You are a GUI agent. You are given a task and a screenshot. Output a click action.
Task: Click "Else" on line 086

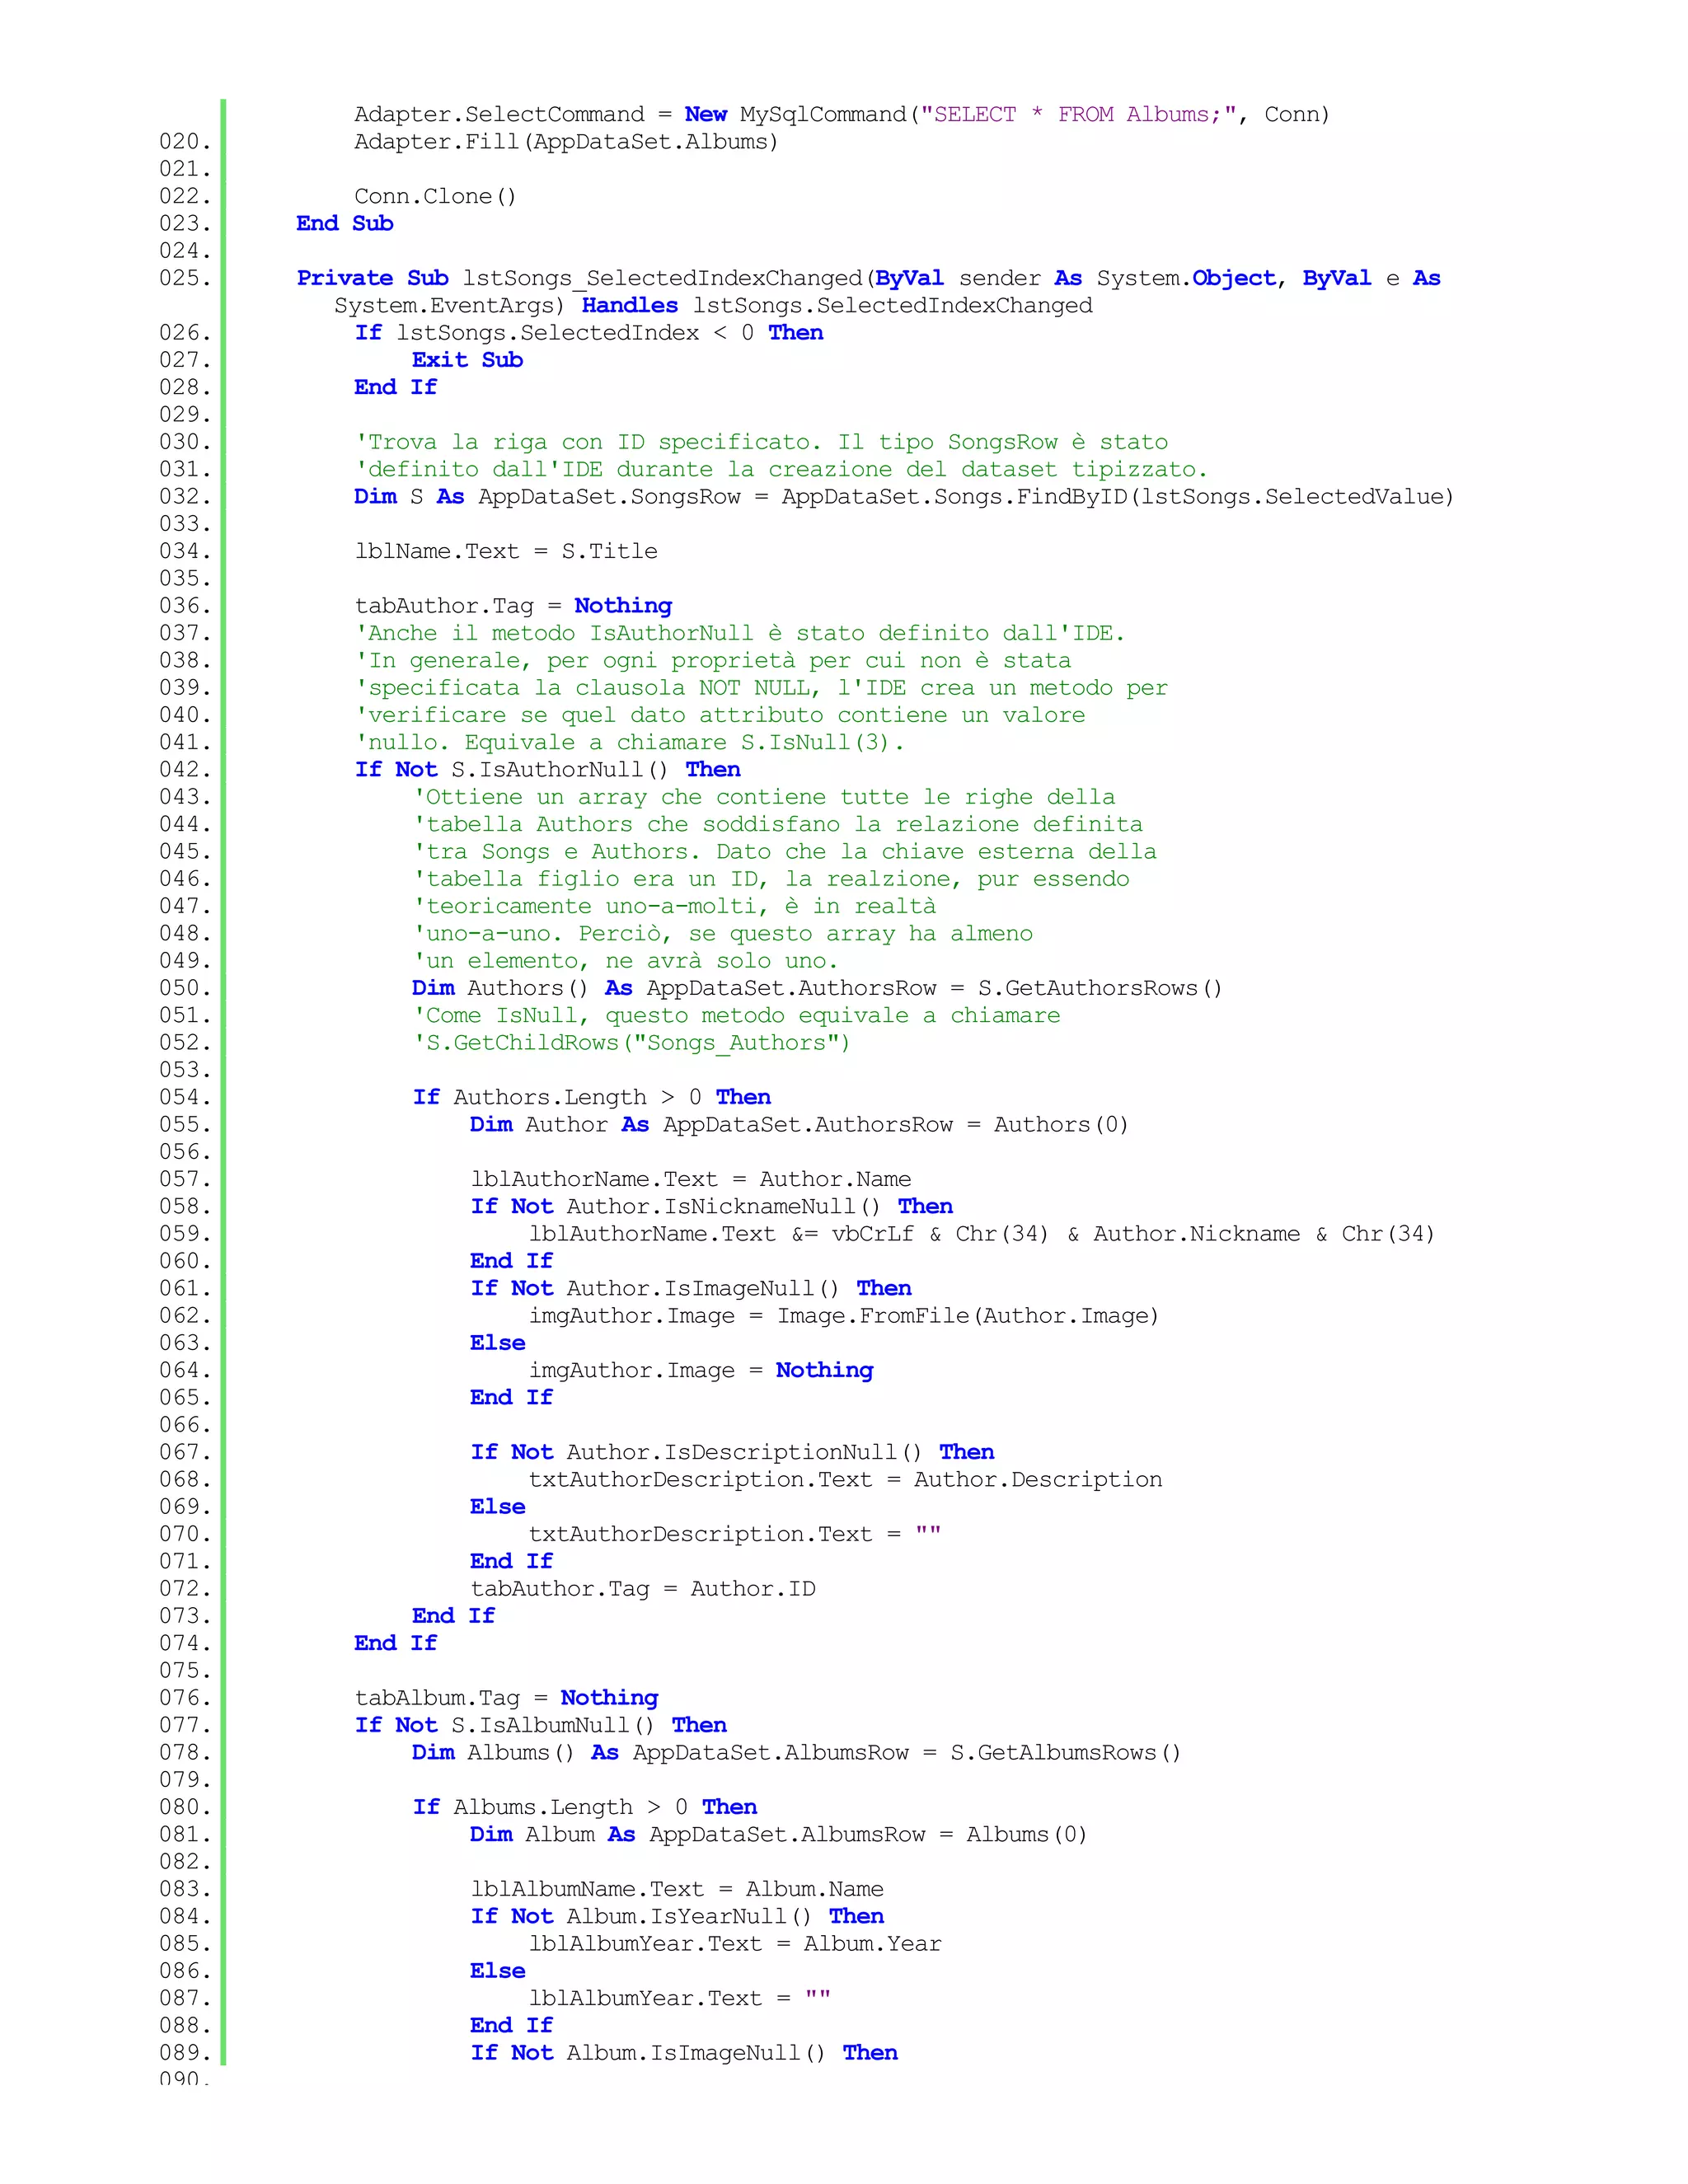click(497, 1971)
